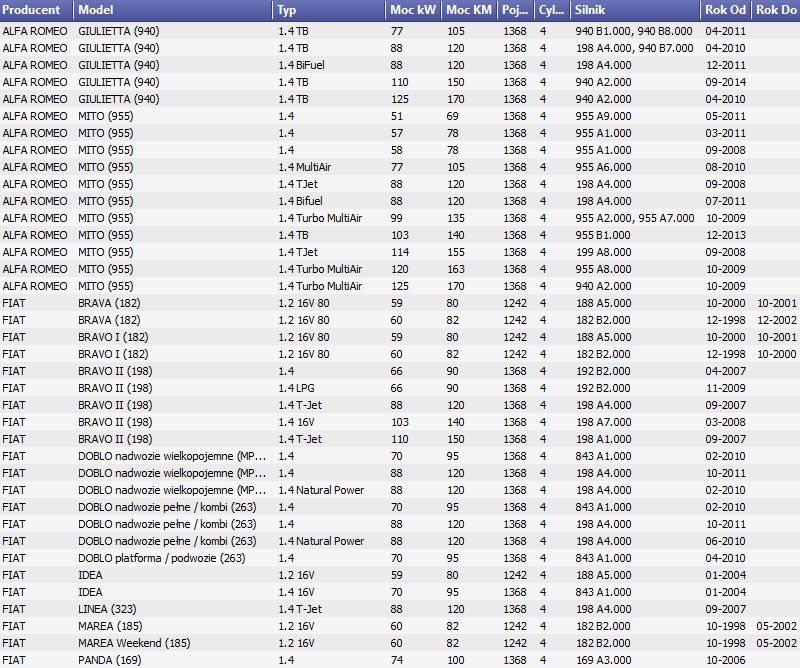800x668 pixels.
Task: Select date '11-2009' in Rok Od column
Action: [x=726, y=388]
